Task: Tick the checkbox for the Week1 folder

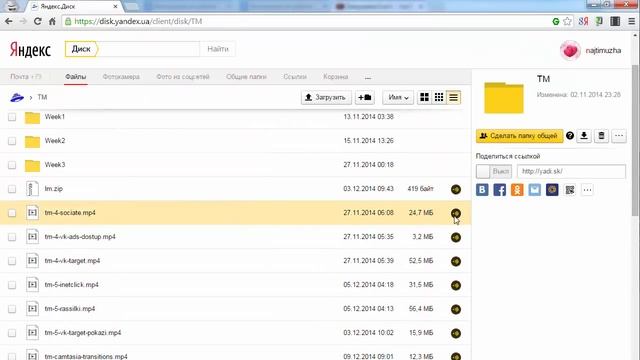Action: click(12, 117)
